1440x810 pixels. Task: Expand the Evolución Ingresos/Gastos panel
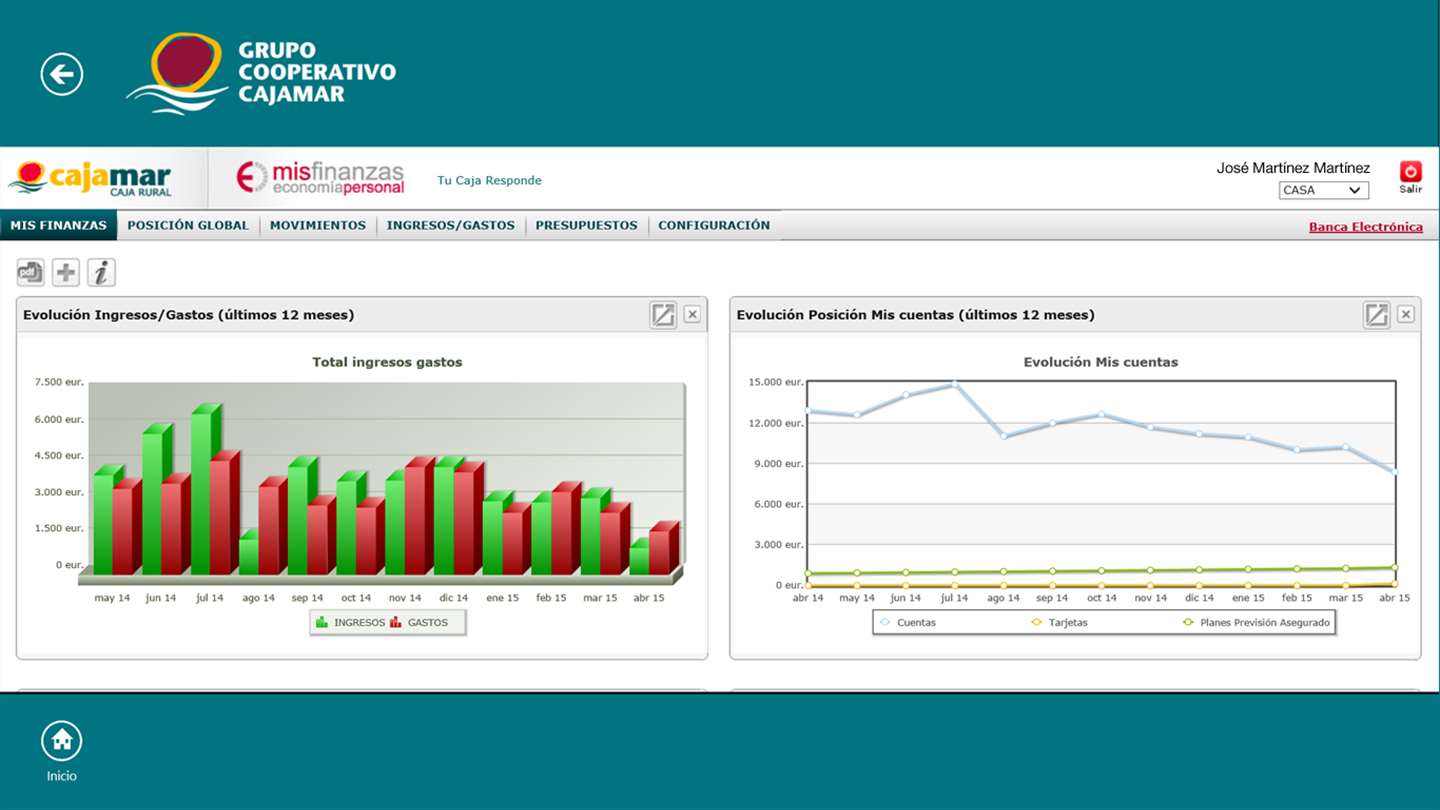(663, 315)
